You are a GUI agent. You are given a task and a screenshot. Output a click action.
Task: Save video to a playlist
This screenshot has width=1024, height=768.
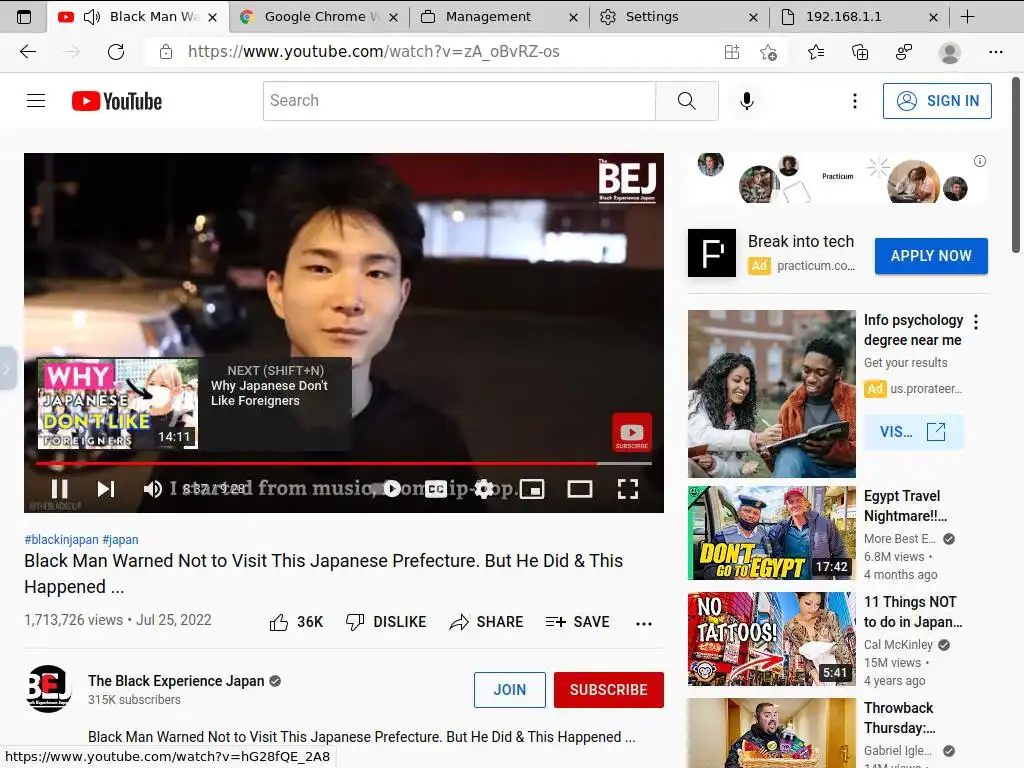(x=577, y=622)
